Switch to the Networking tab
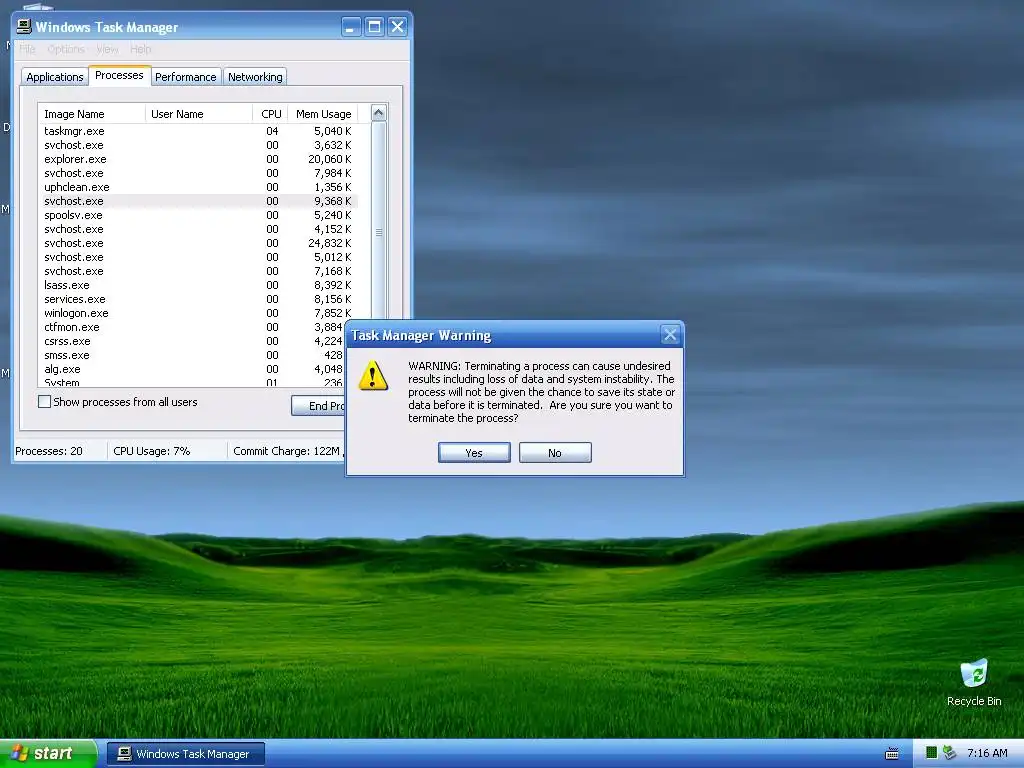The width and height of the screenshot is (1024, 768). [x=255, y=76]
